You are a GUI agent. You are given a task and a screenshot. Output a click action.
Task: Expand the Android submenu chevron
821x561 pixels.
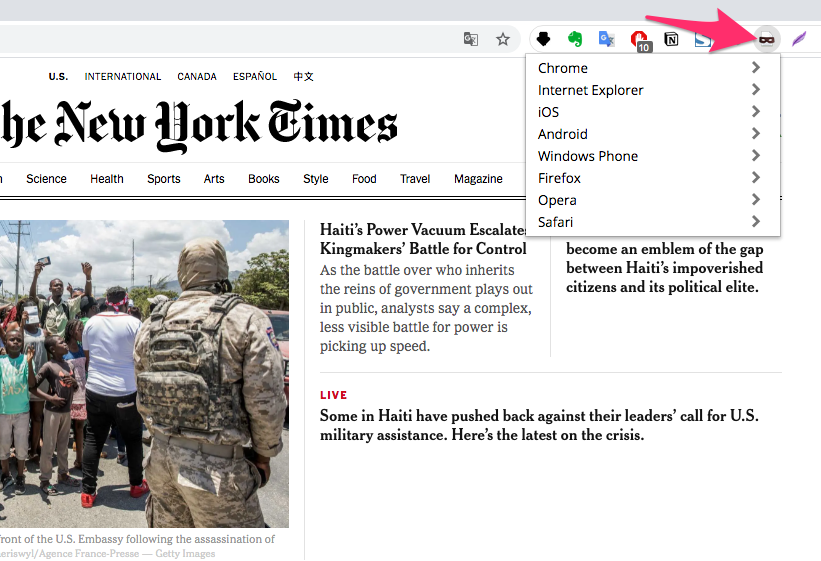(x=756, y=134)
